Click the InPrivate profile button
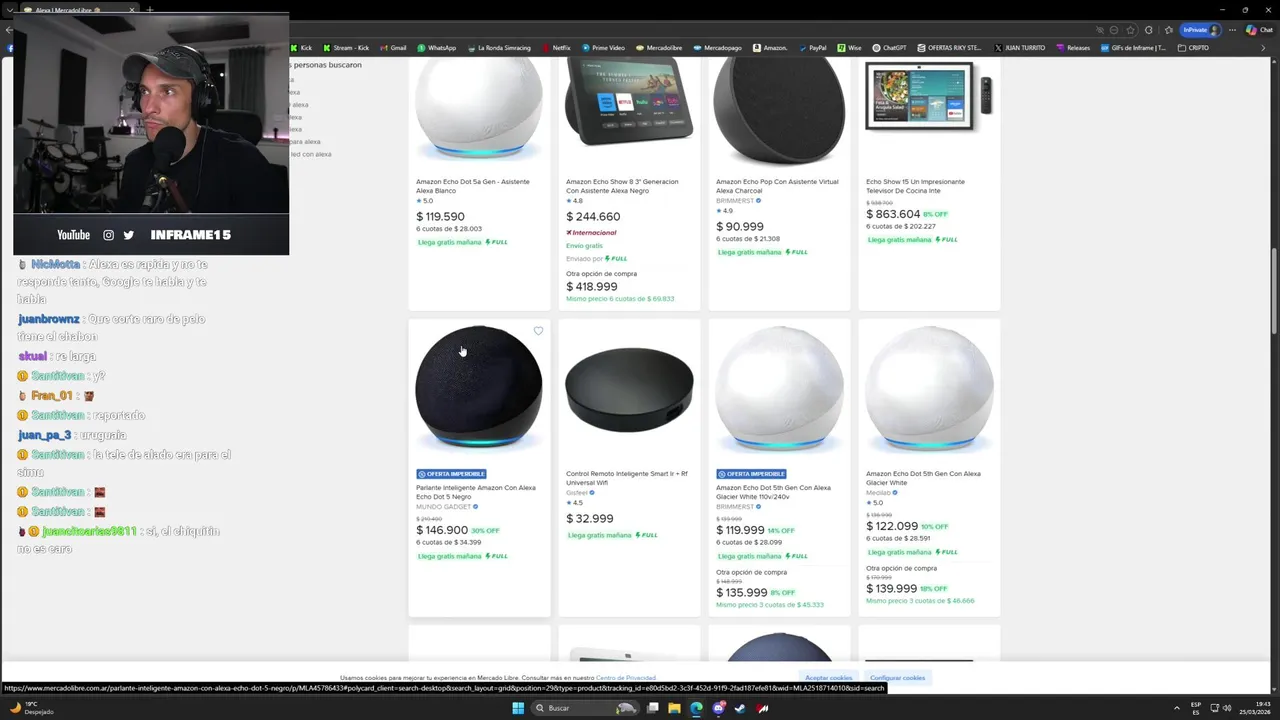The height and width of the screenshot is (720, 1280). 1201,30
